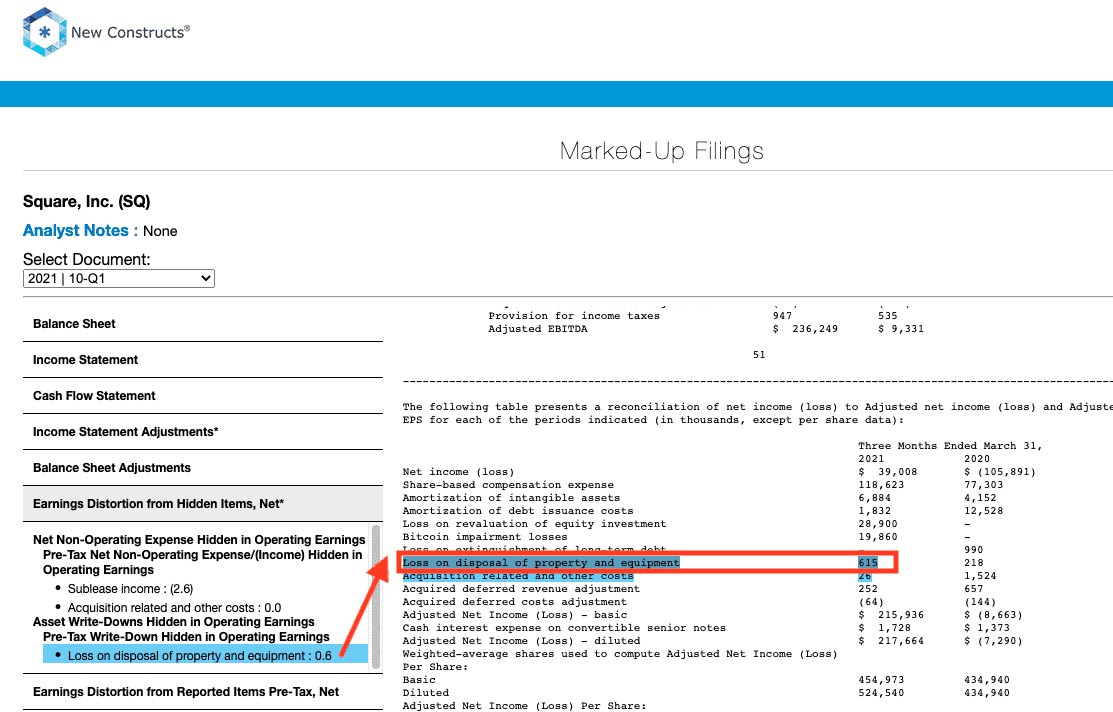Select Acquisition related and other costs : 0.0 item
1113x712 pixels.
175,608
